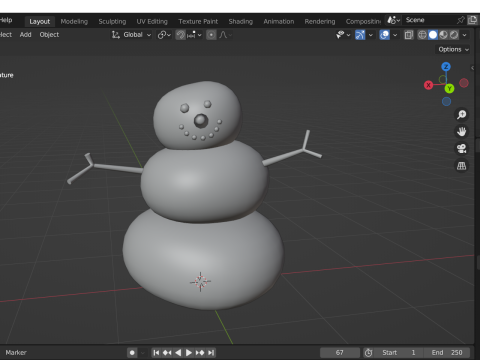Click the move view hand icon
This screenshot has height=360, width=480.
tap(462, 132)
